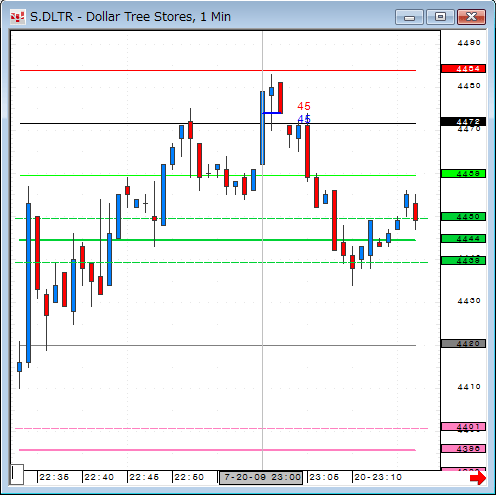
Task: Click the 4490 price scale value
Action: click(469, 43)
